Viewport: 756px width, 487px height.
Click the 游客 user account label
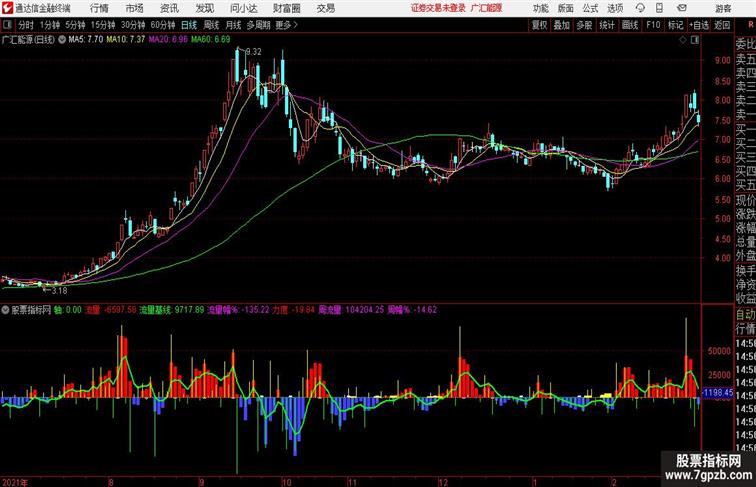(x=723, y=8)
